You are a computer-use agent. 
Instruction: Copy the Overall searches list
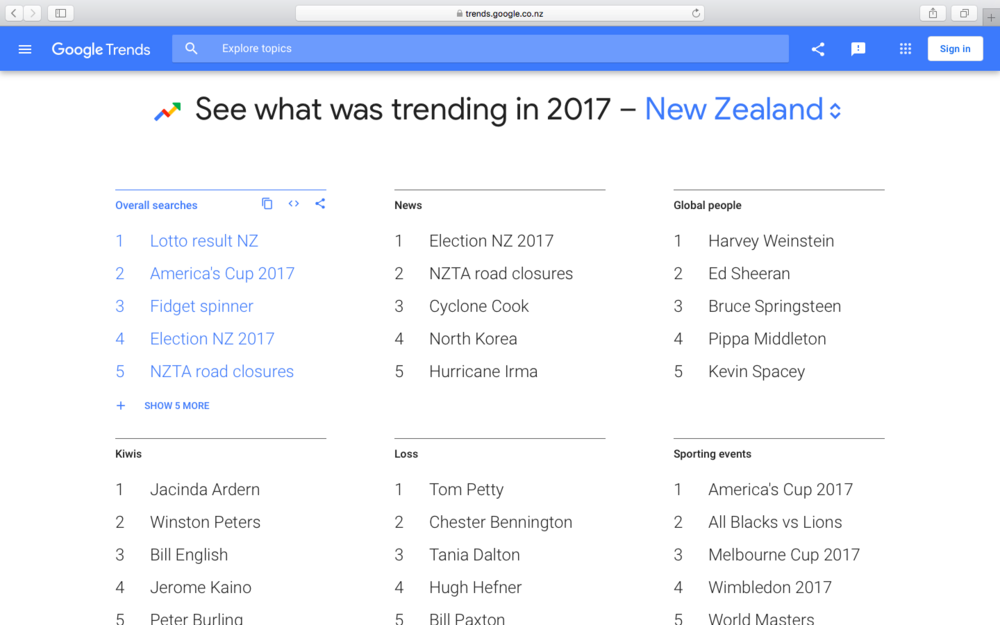[267, 204]
